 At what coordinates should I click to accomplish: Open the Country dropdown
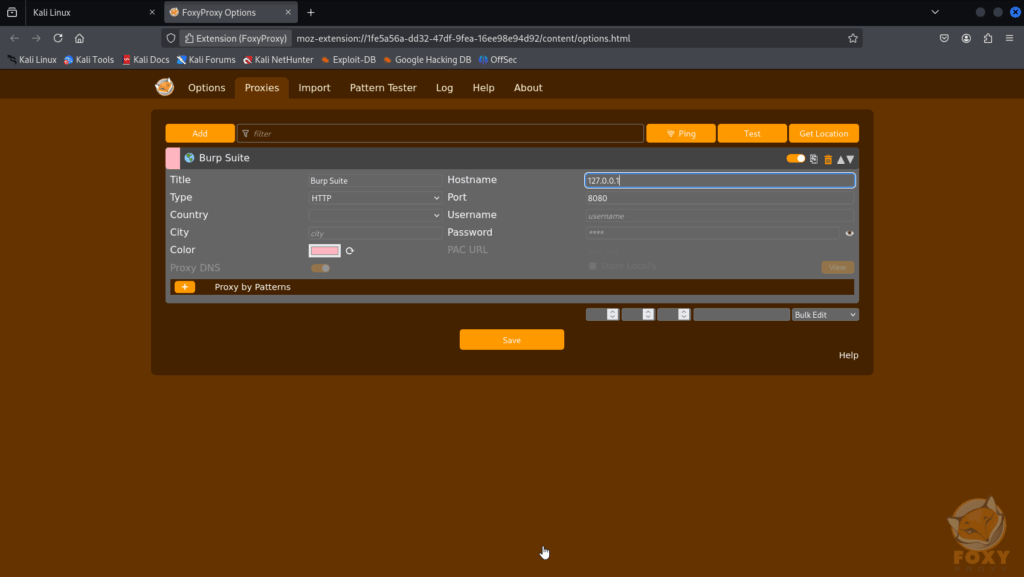coord(375,215)
